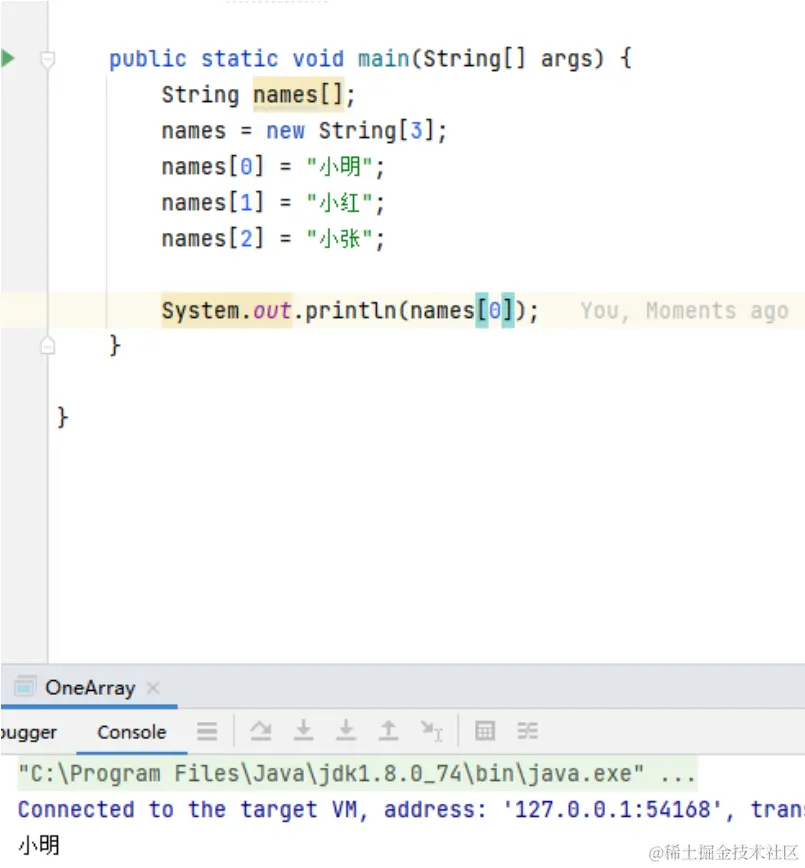Viewport: 805px width, 868px height.
Task: Click the Step Into debug icon
Action: 303,731
